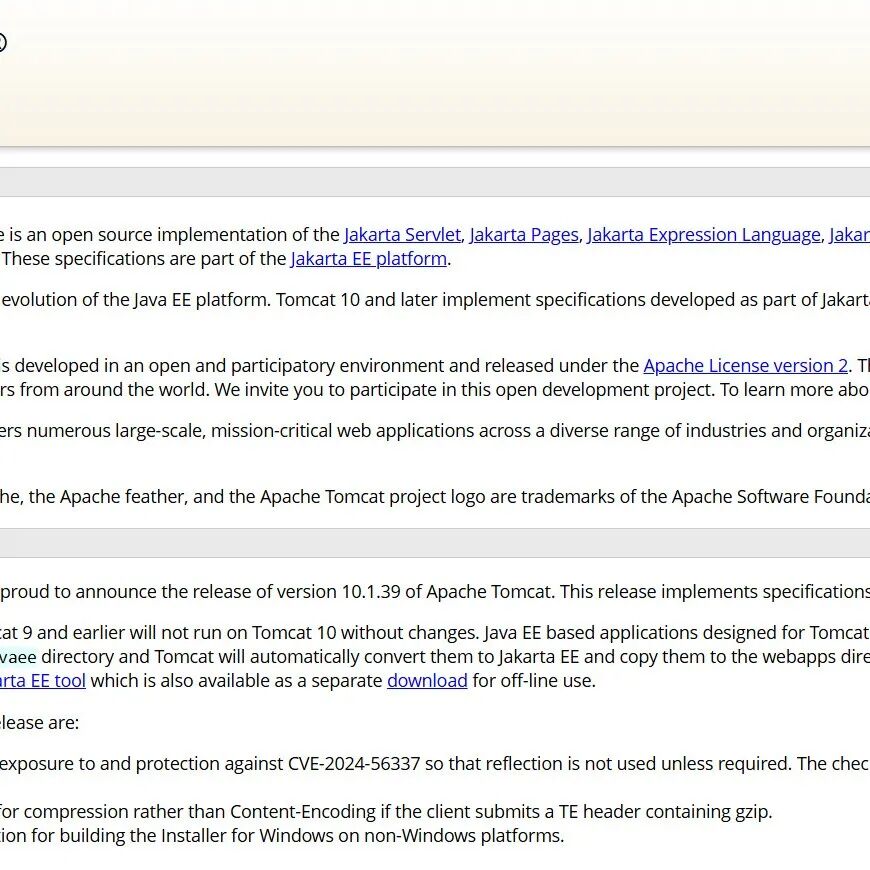Open the migration 'arta EE tool' link
Screen dimensions: 870x870
click(x=42, y=680)
